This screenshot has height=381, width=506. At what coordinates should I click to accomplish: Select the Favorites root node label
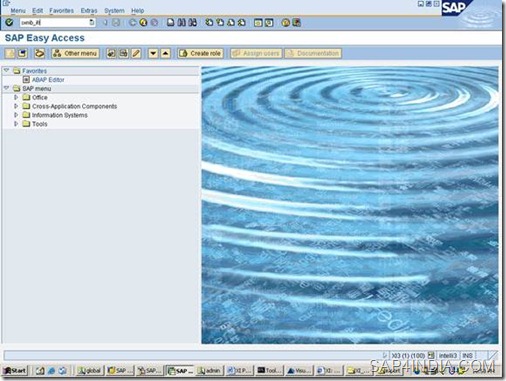click(x=34, y=71)
